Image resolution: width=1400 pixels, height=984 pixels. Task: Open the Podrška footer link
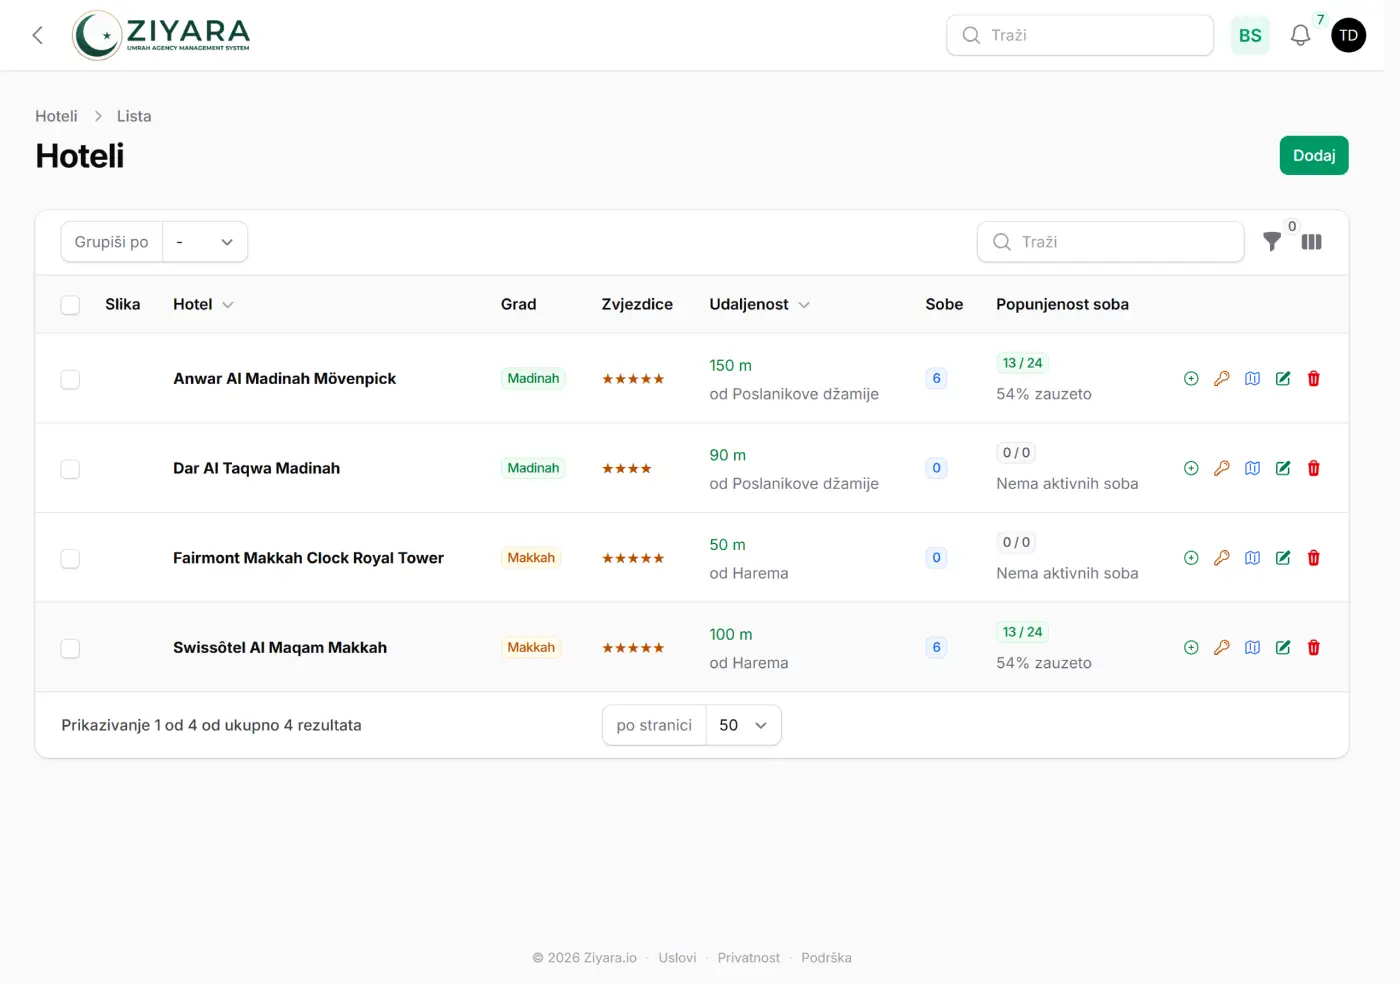[826, 958]
